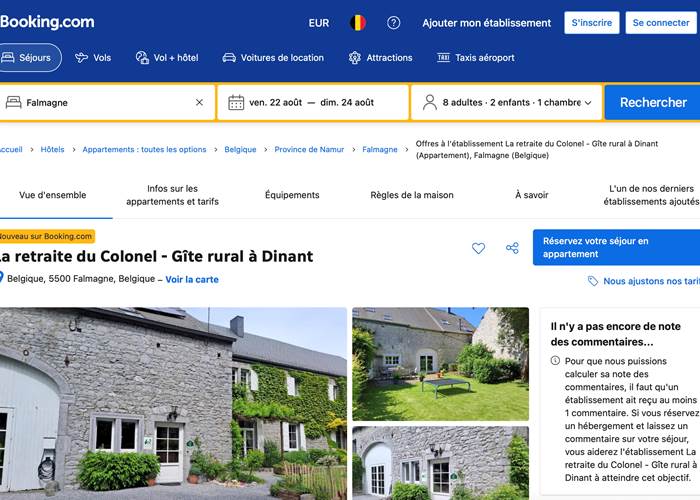Open Ajouter mon établissement link

coord(487,23)
